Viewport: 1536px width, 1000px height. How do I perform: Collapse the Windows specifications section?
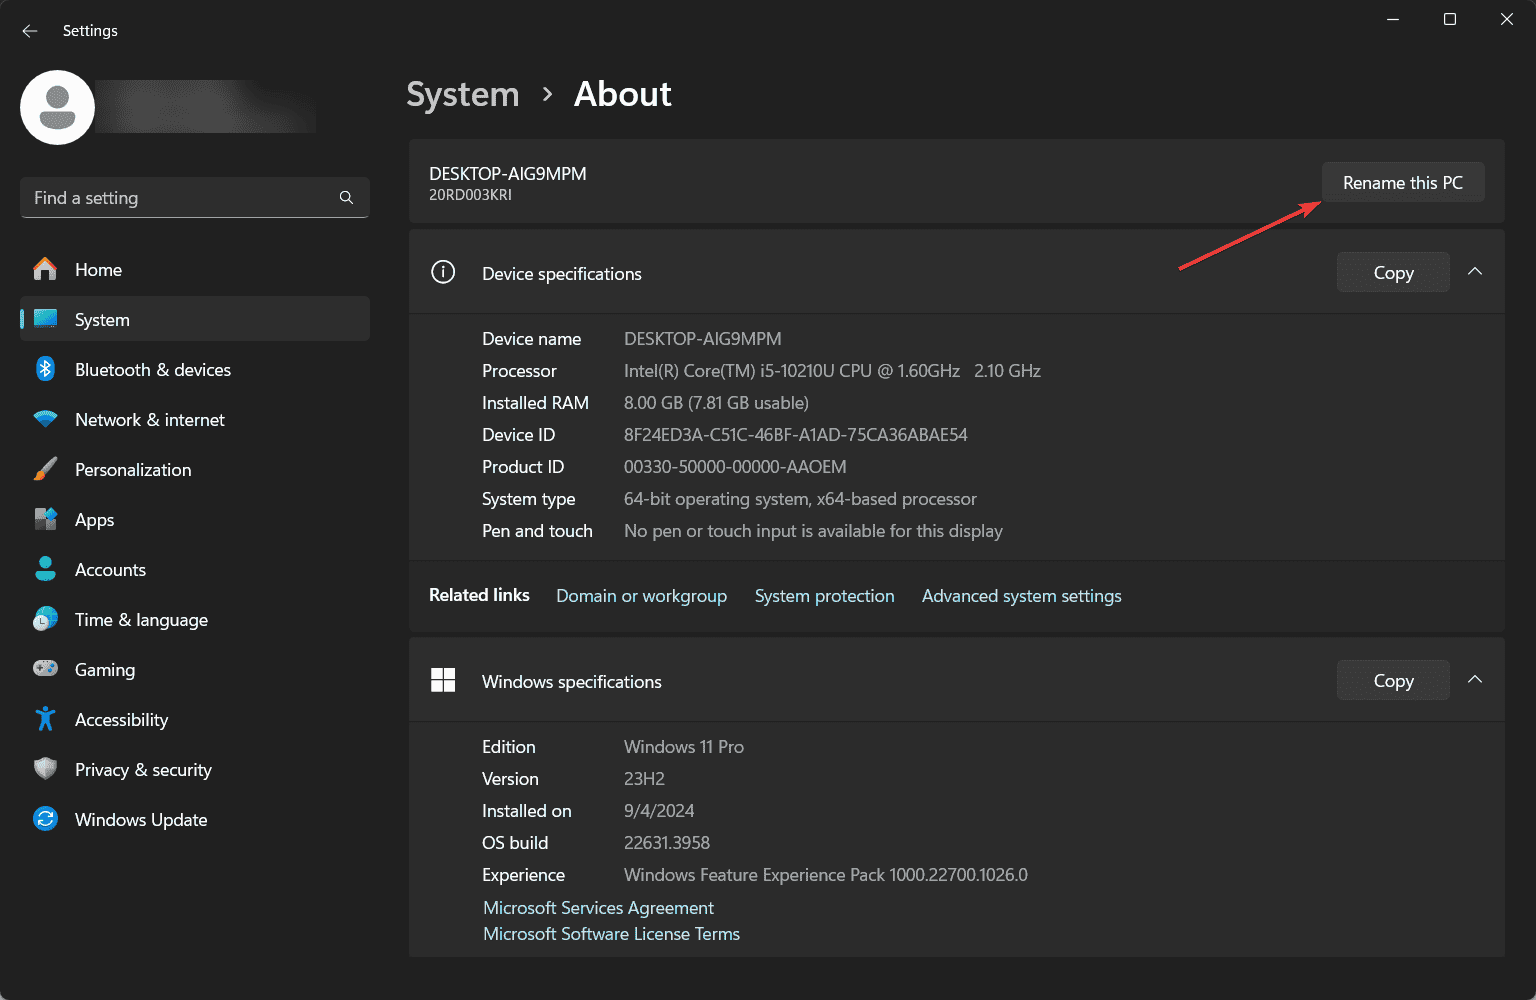click(x=1475, y=680)
